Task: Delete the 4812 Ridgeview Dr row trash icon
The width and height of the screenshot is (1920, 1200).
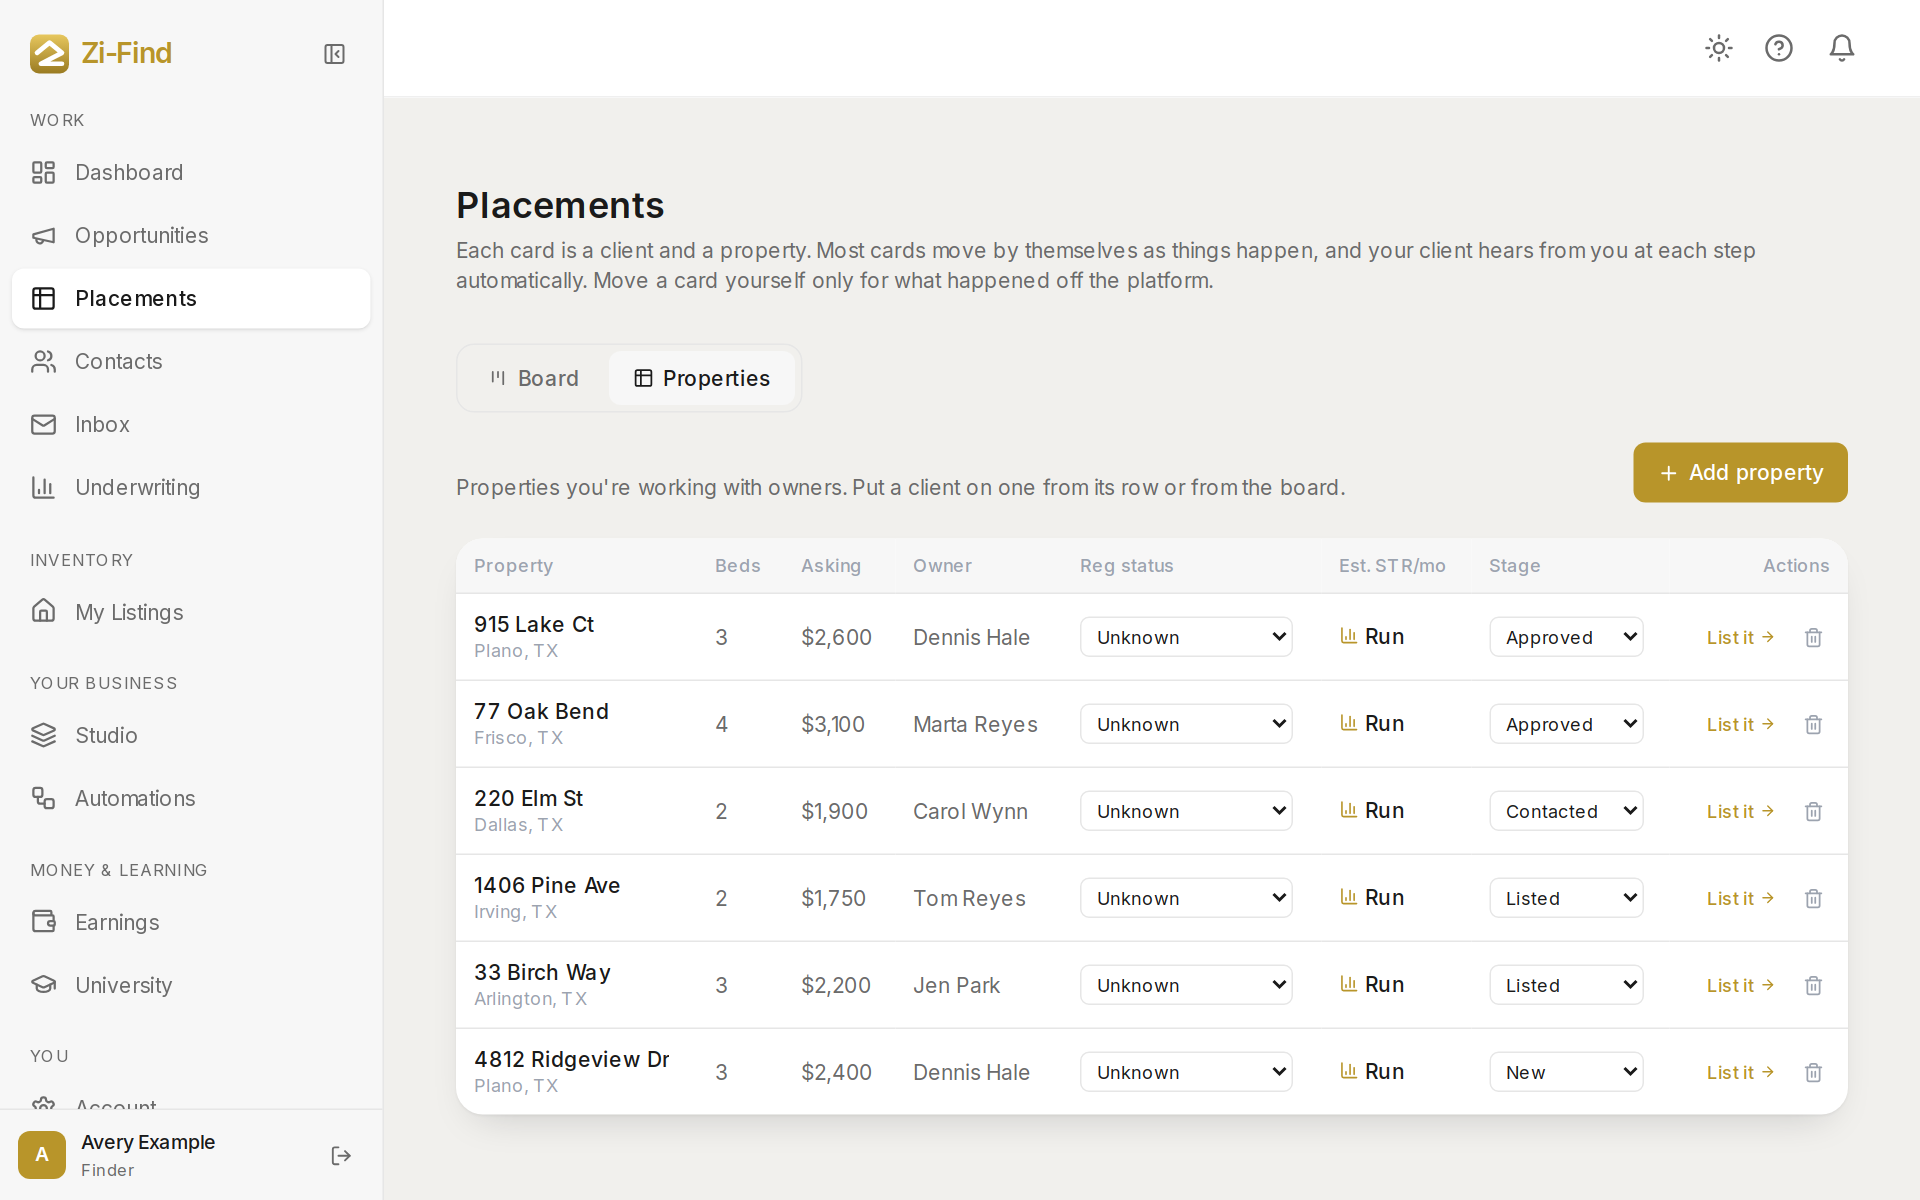Action: coord(1813,1072)
